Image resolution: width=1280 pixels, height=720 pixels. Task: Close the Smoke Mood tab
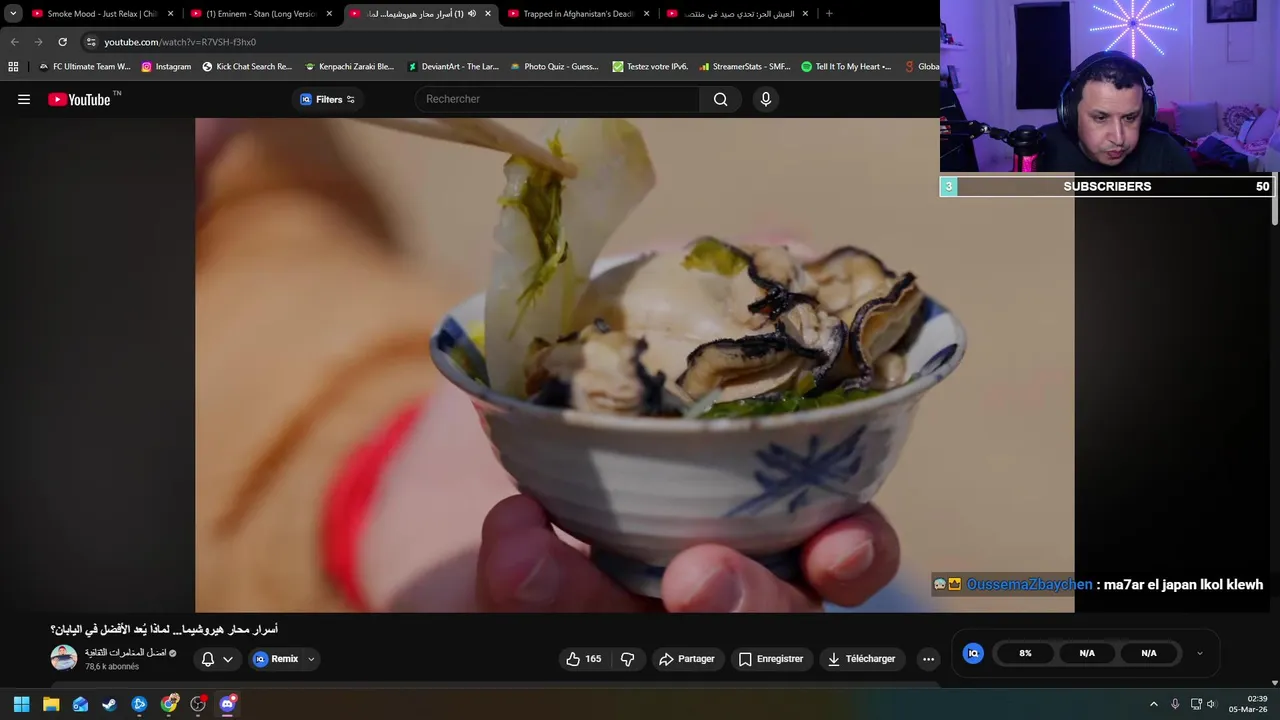point(170,14)
